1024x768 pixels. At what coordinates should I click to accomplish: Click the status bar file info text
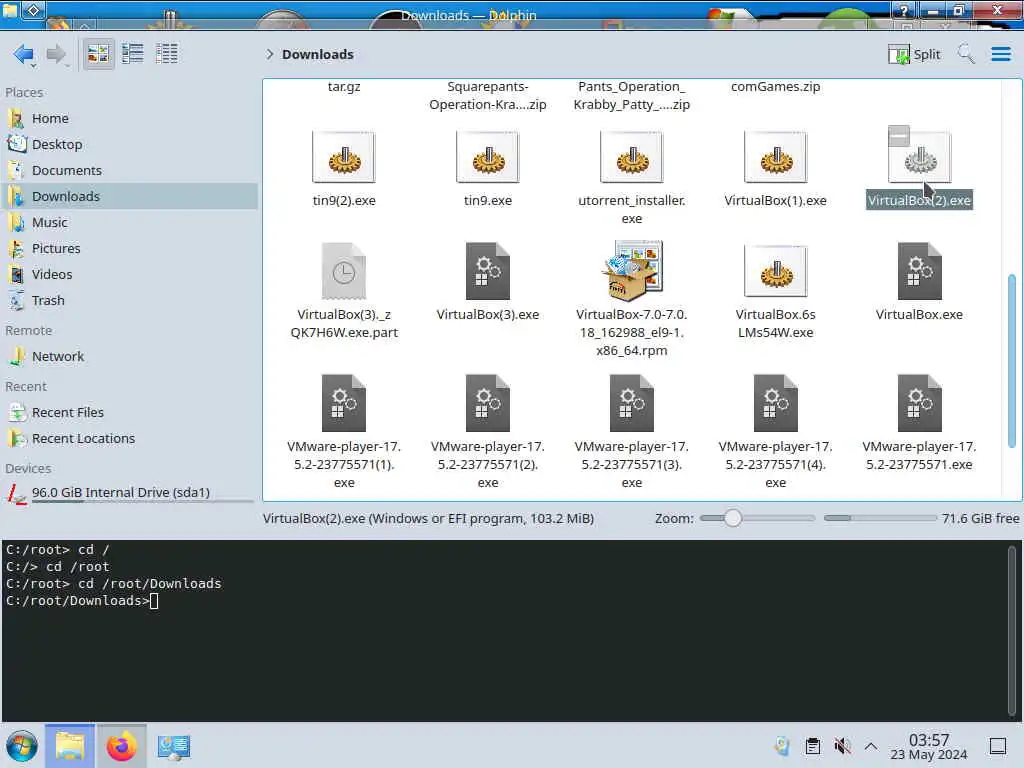pyautogui.click(x=428, y=519)
